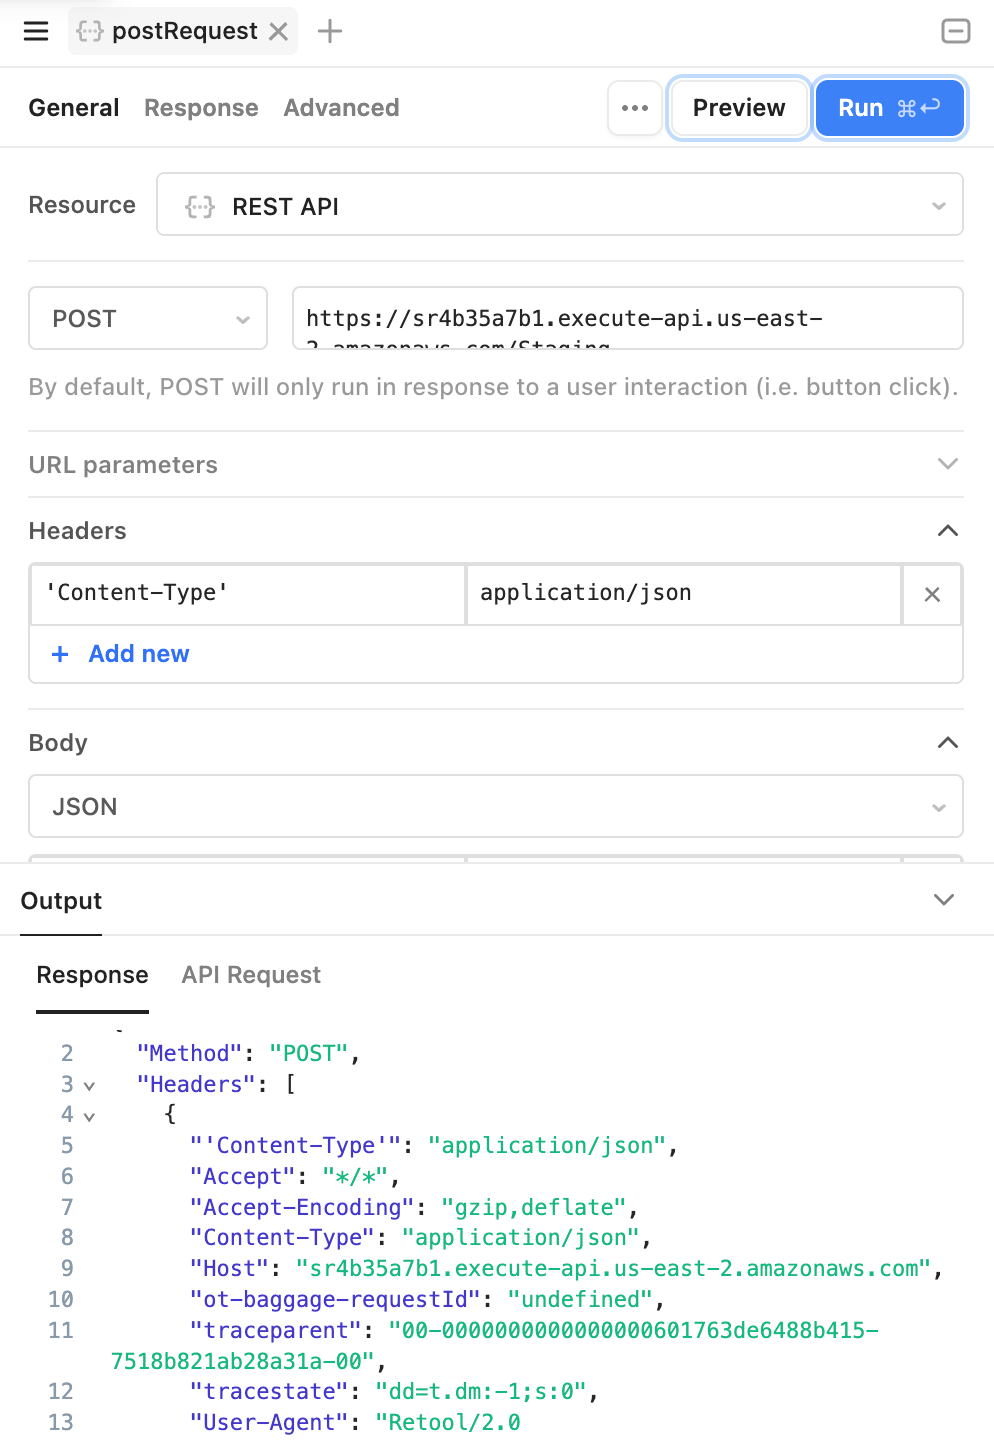Select the "traceparent" line
Image resolution: width=994 pixels, height=1446 pixels.
(x=495, y=1346)
